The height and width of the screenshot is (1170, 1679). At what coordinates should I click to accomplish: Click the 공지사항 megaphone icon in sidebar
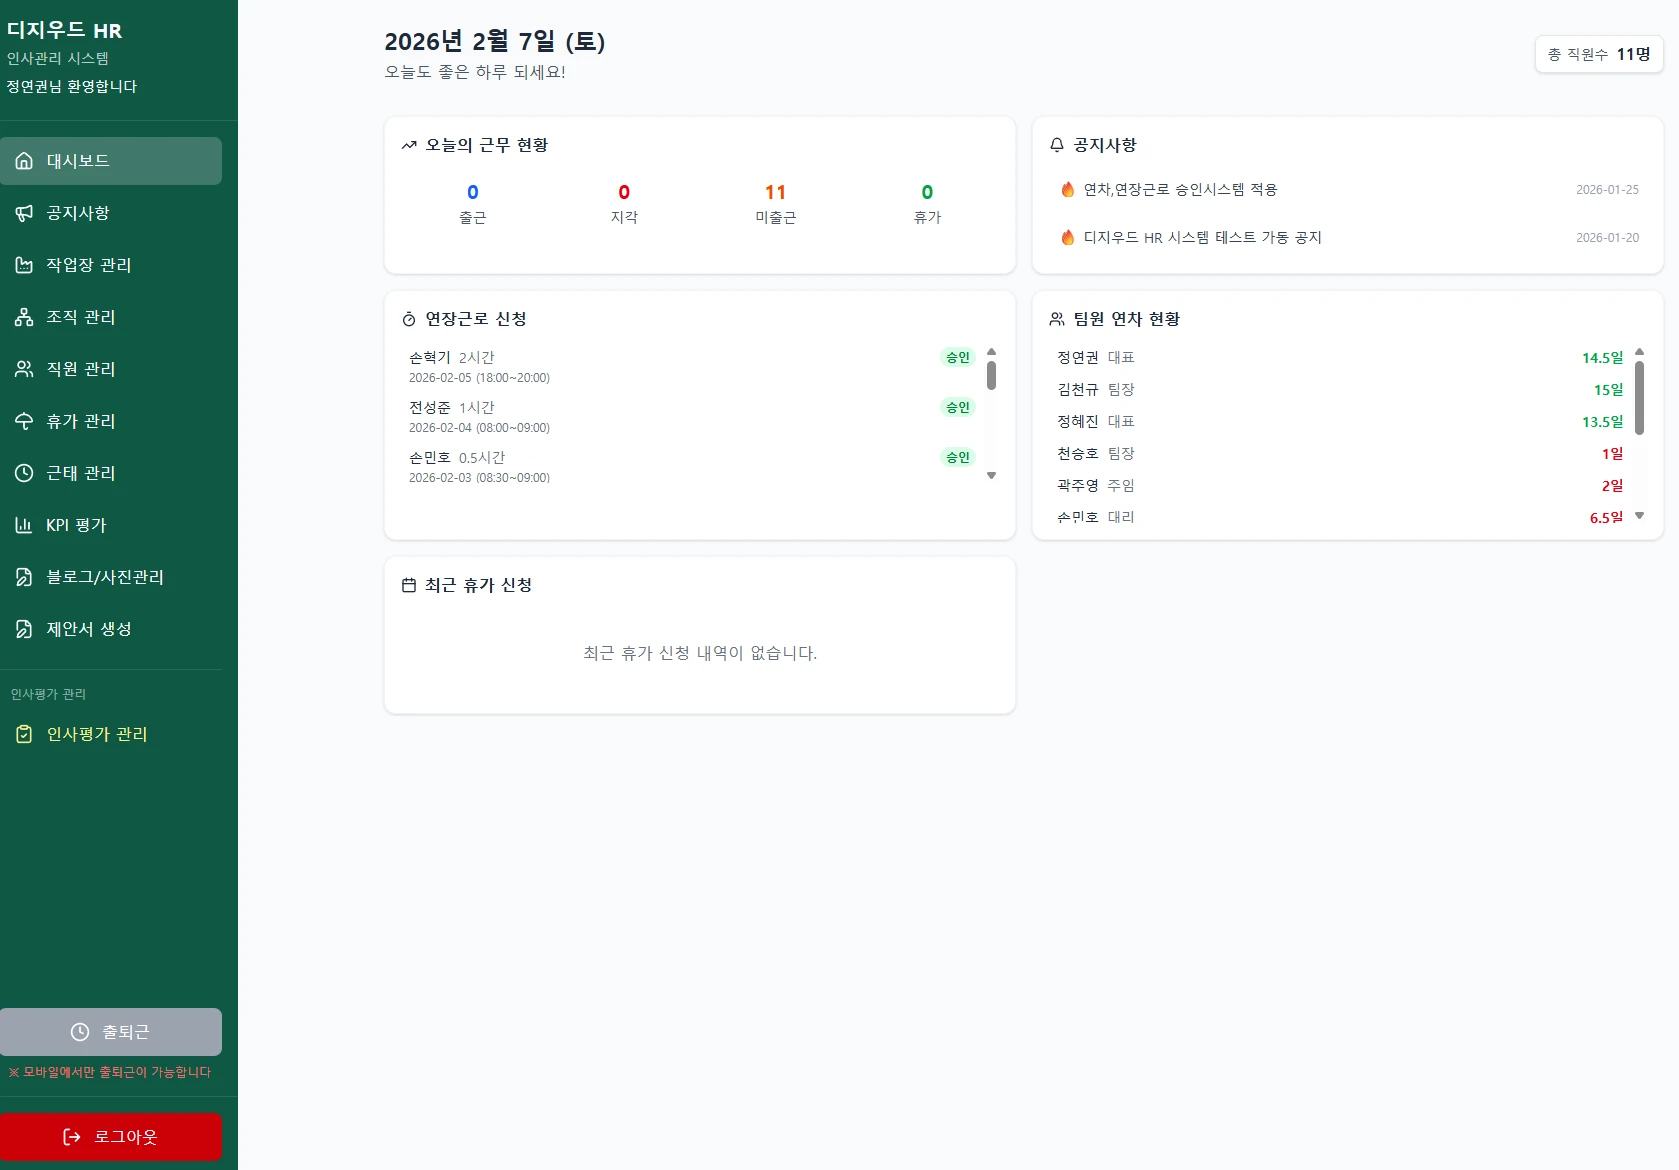(x=24, y=213)
